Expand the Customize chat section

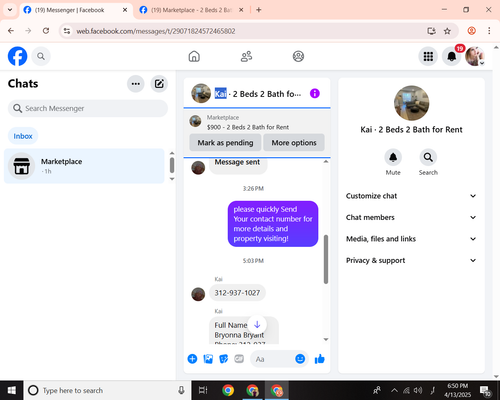pyautogui.click(x=411, y=196)
